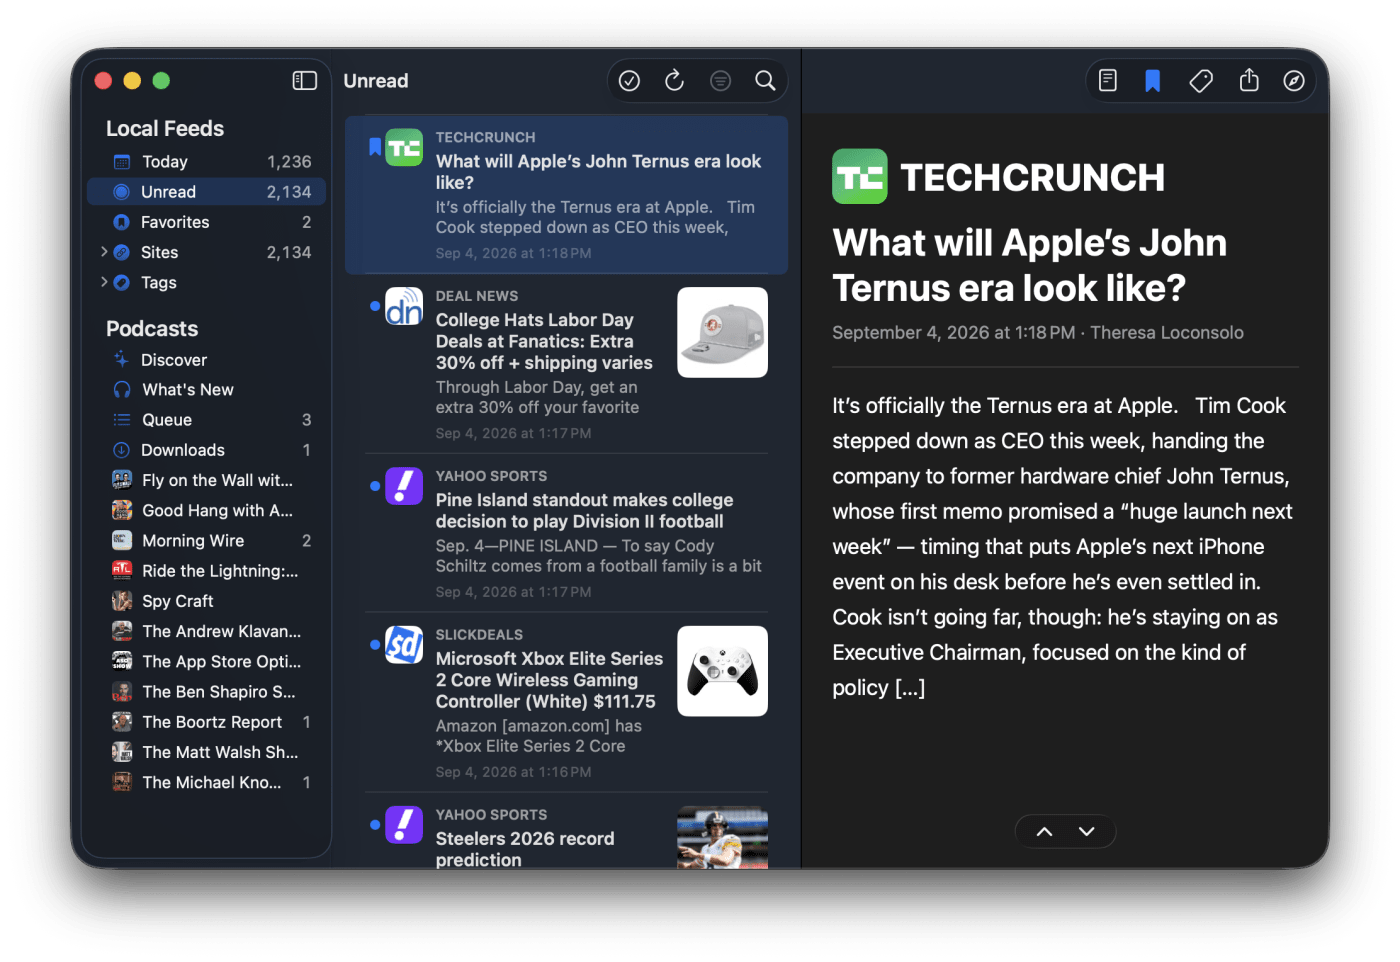Select The Boortz Report podcast
The height and width of the screenshot is (962, 1400).
(x=207, y=722)
